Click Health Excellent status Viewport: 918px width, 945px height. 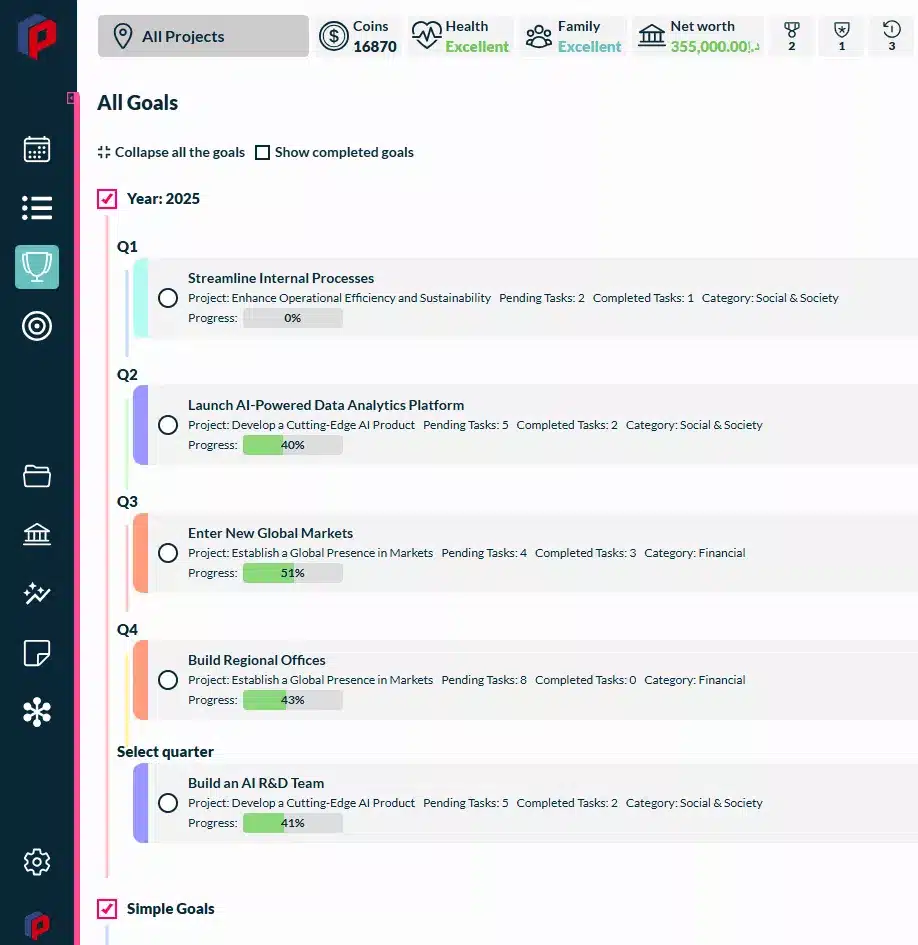[477, 46]
